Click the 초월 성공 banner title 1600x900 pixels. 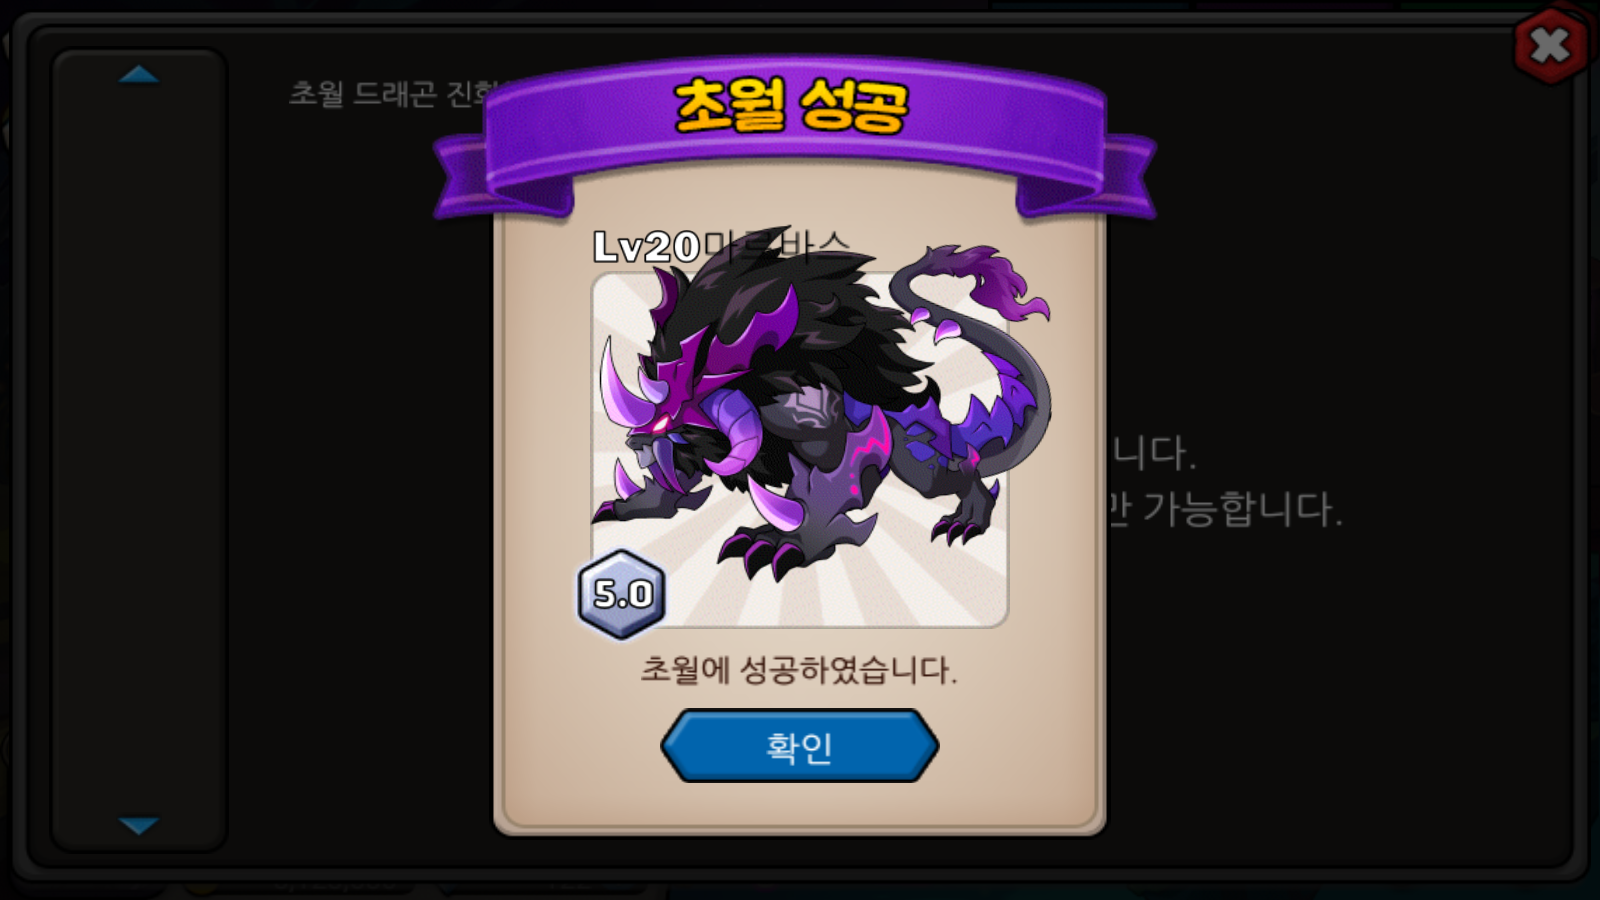click(792, 105)
